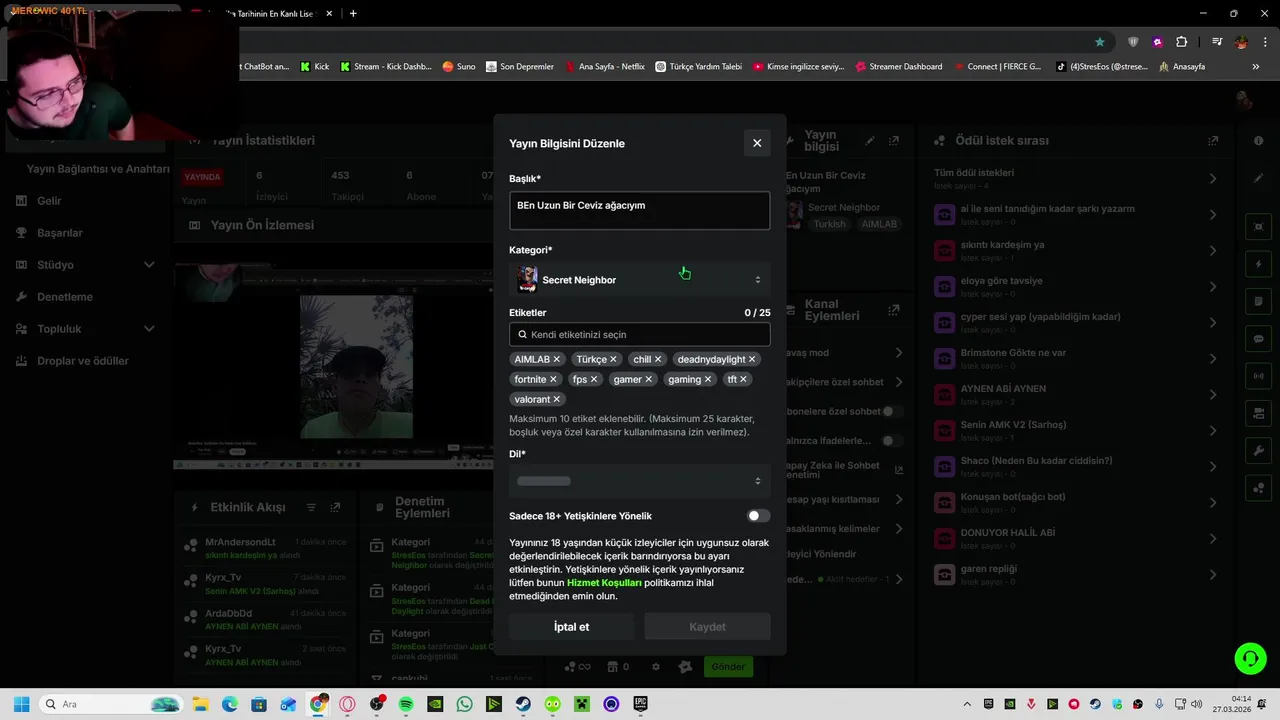The image size is (1280, 720).
Task: Remove the fortnite tag
Action: [x=553, y=379]
